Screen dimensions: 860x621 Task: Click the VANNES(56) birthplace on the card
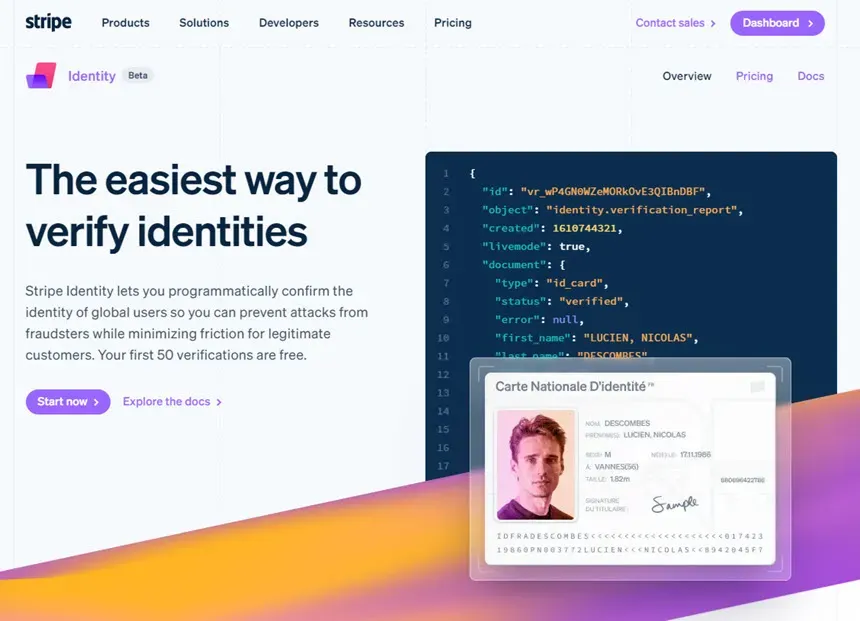[616, 467]
